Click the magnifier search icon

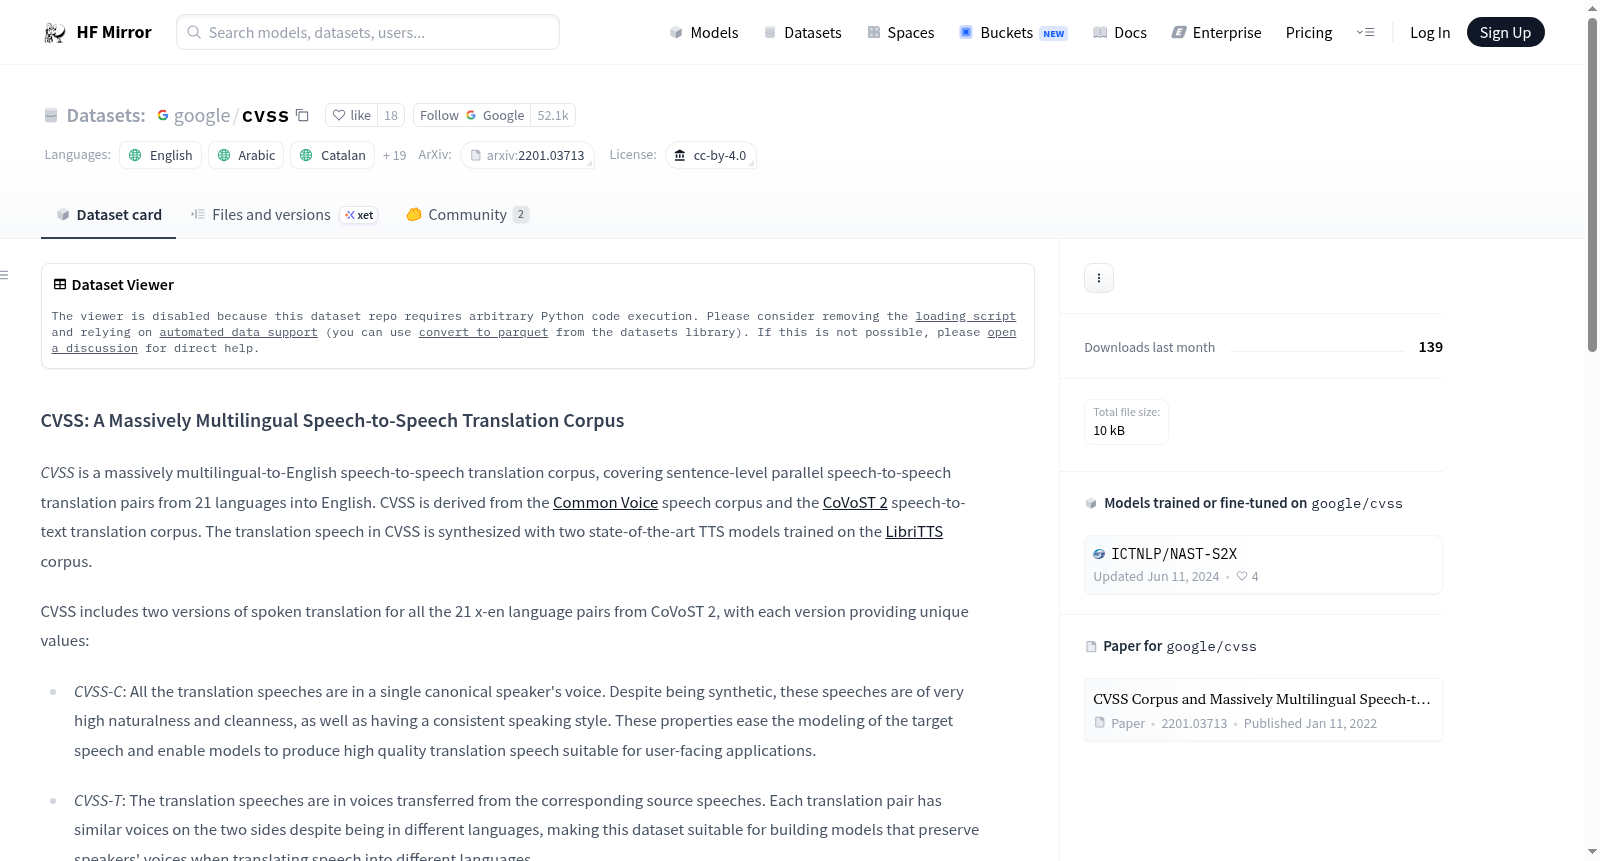pyautogui.click(x=195, y=32)
